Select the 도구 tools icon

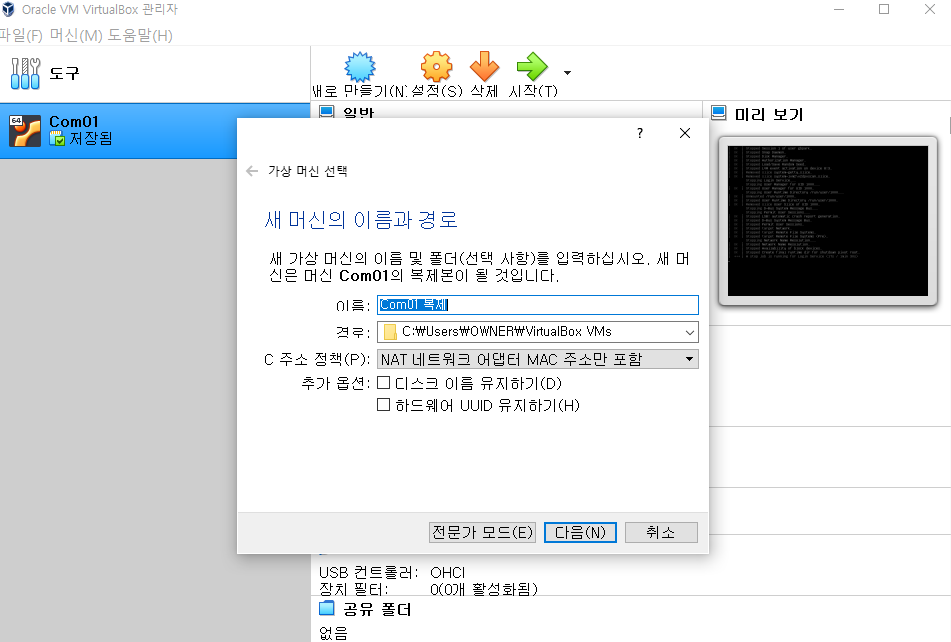coord(25,73)
